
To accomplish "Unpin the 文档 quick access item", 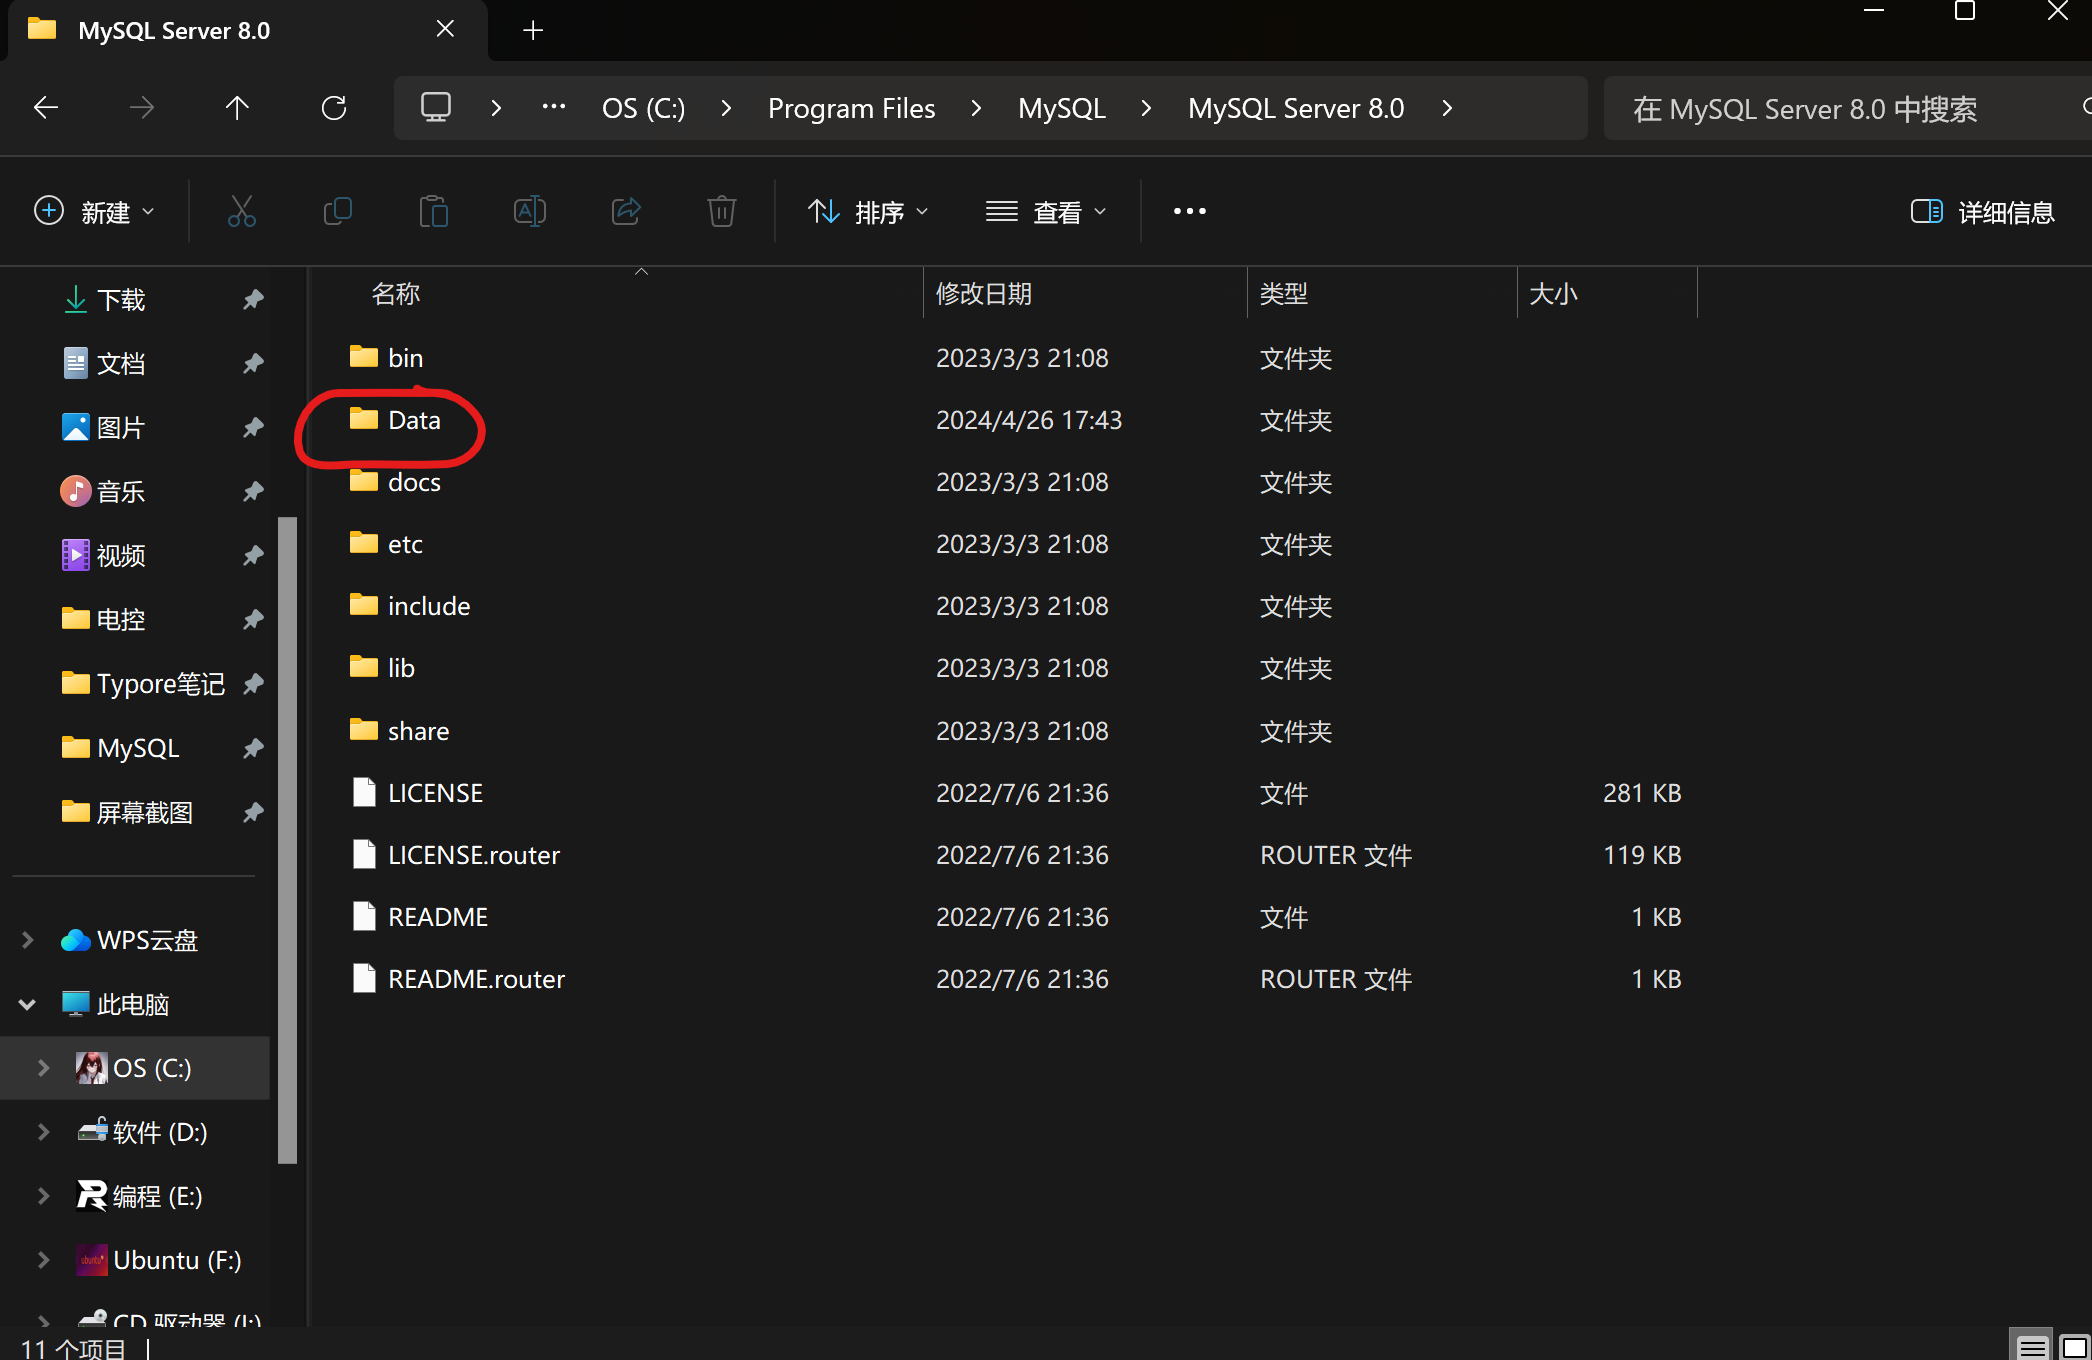I will click(x=253, y=363).
